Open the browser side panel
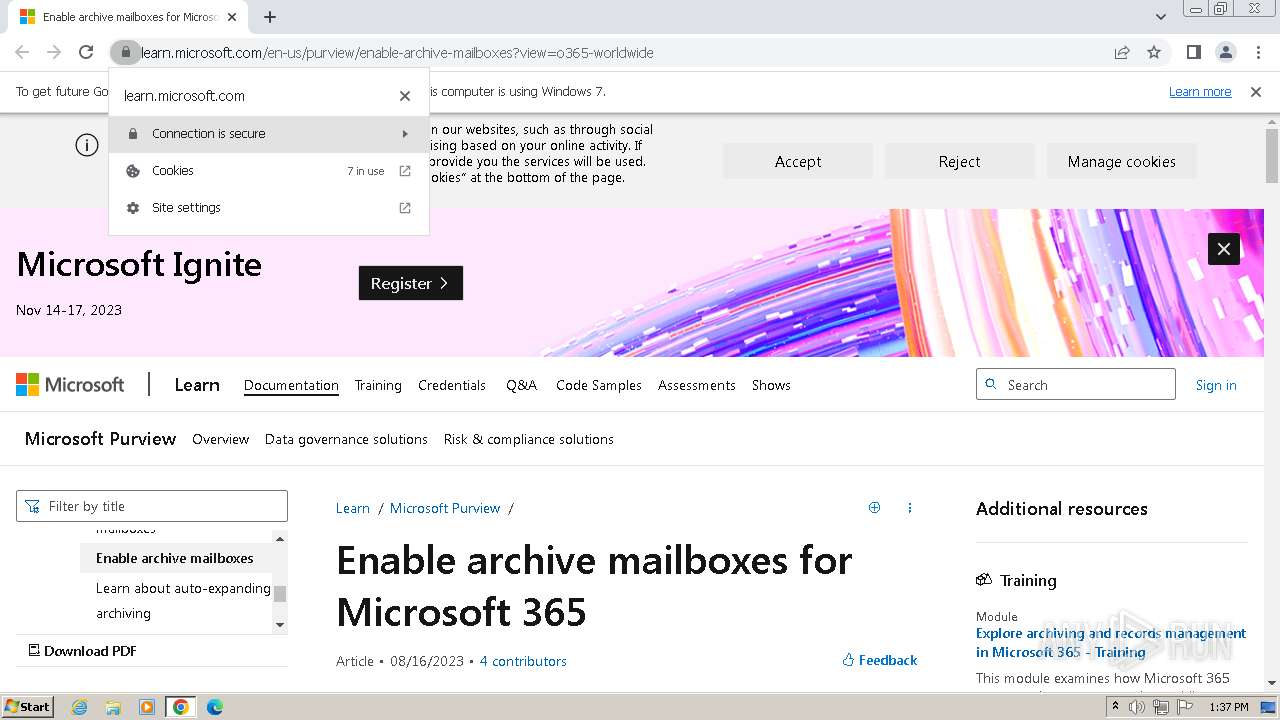1280x720 pixels. [1193, 52]
